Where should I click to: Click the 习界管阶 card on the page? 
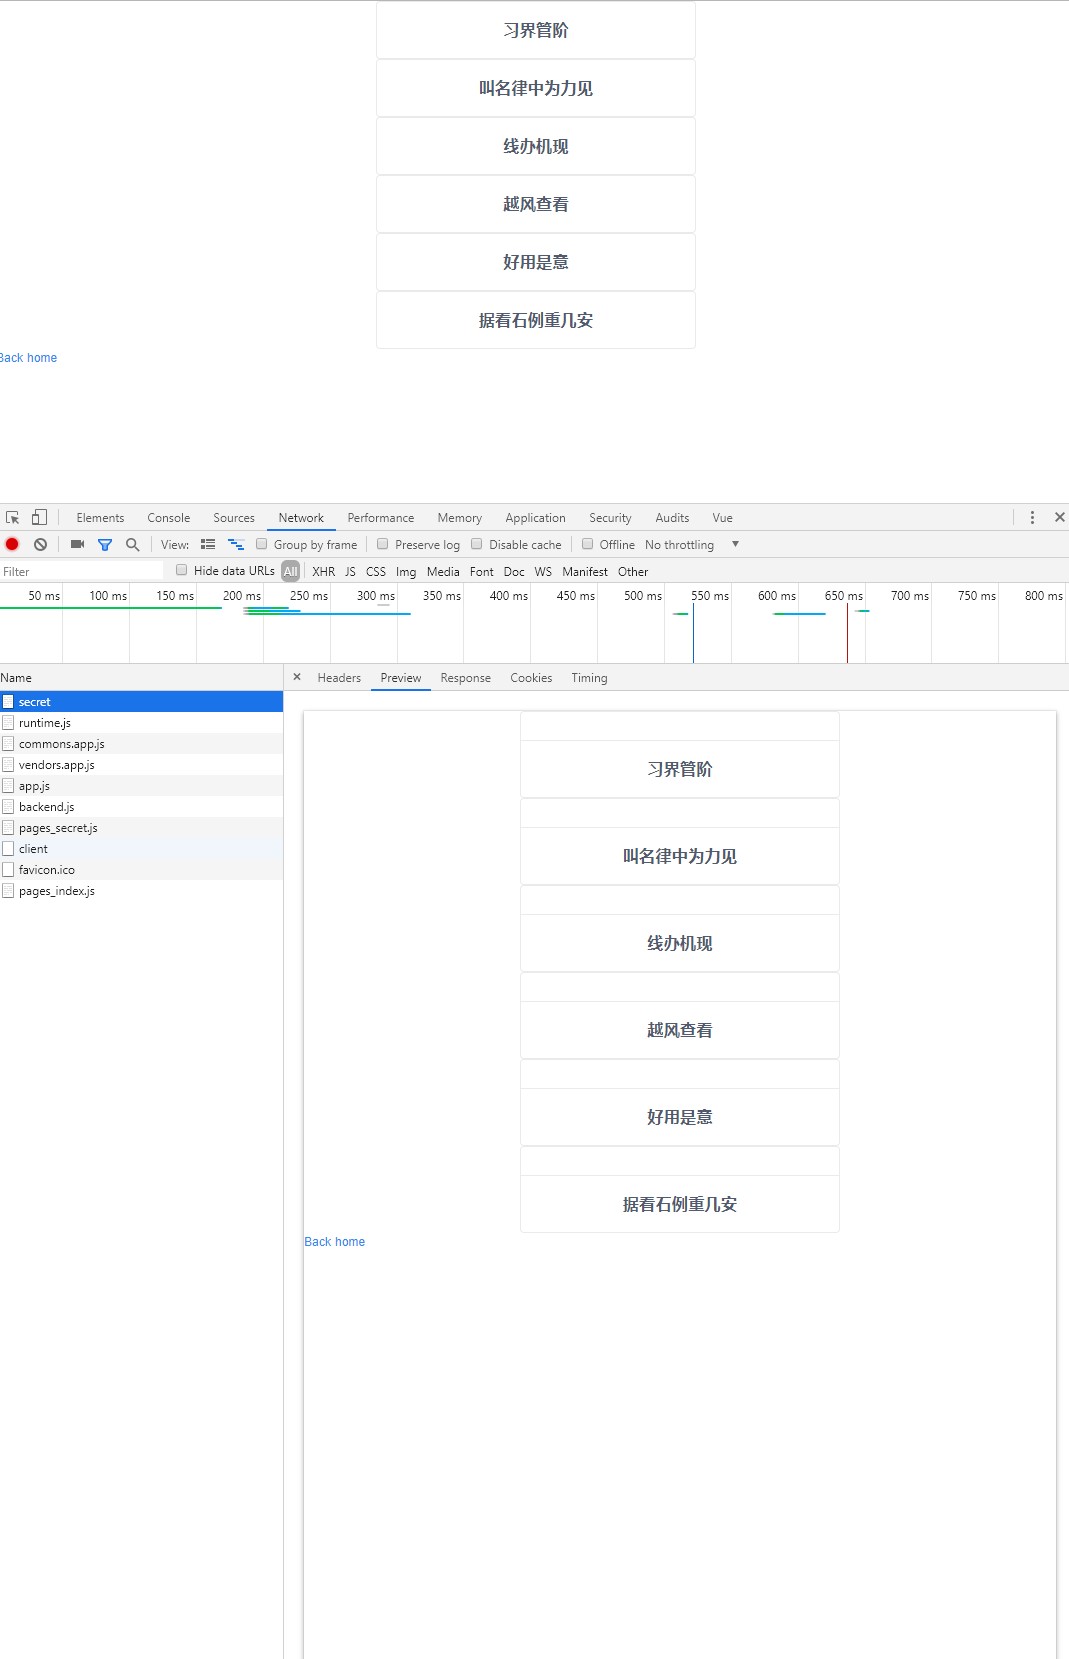[x=536, y=30]
